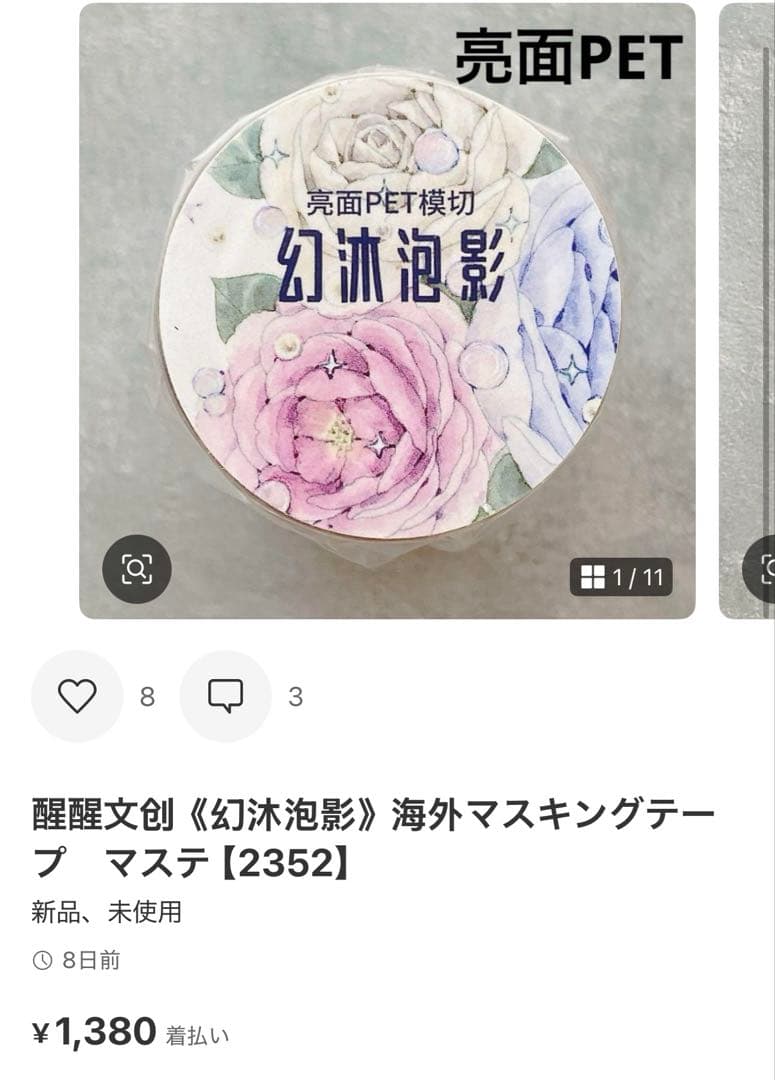The width and height of the screenshot is (775, 1080).
Task: Tap the 8日前 posted time text
Action: coord(92,960)
